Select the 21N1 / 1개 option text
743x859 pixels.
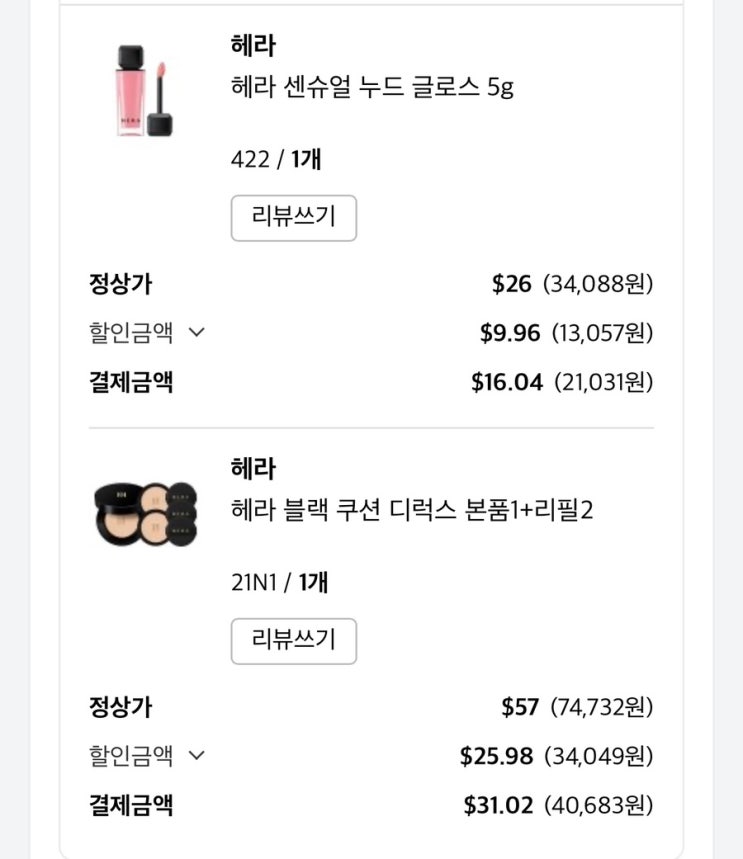pos(279,583)
